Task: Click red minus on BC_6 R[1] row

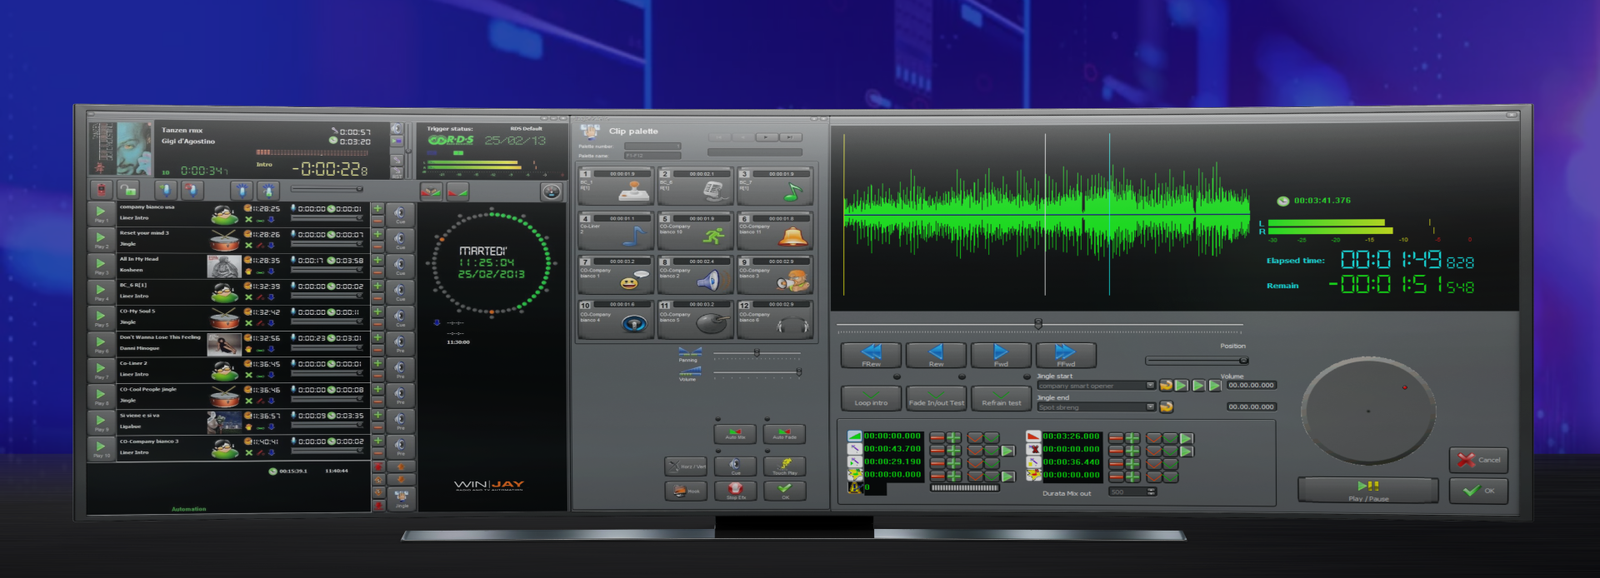Action: point(378,298)
